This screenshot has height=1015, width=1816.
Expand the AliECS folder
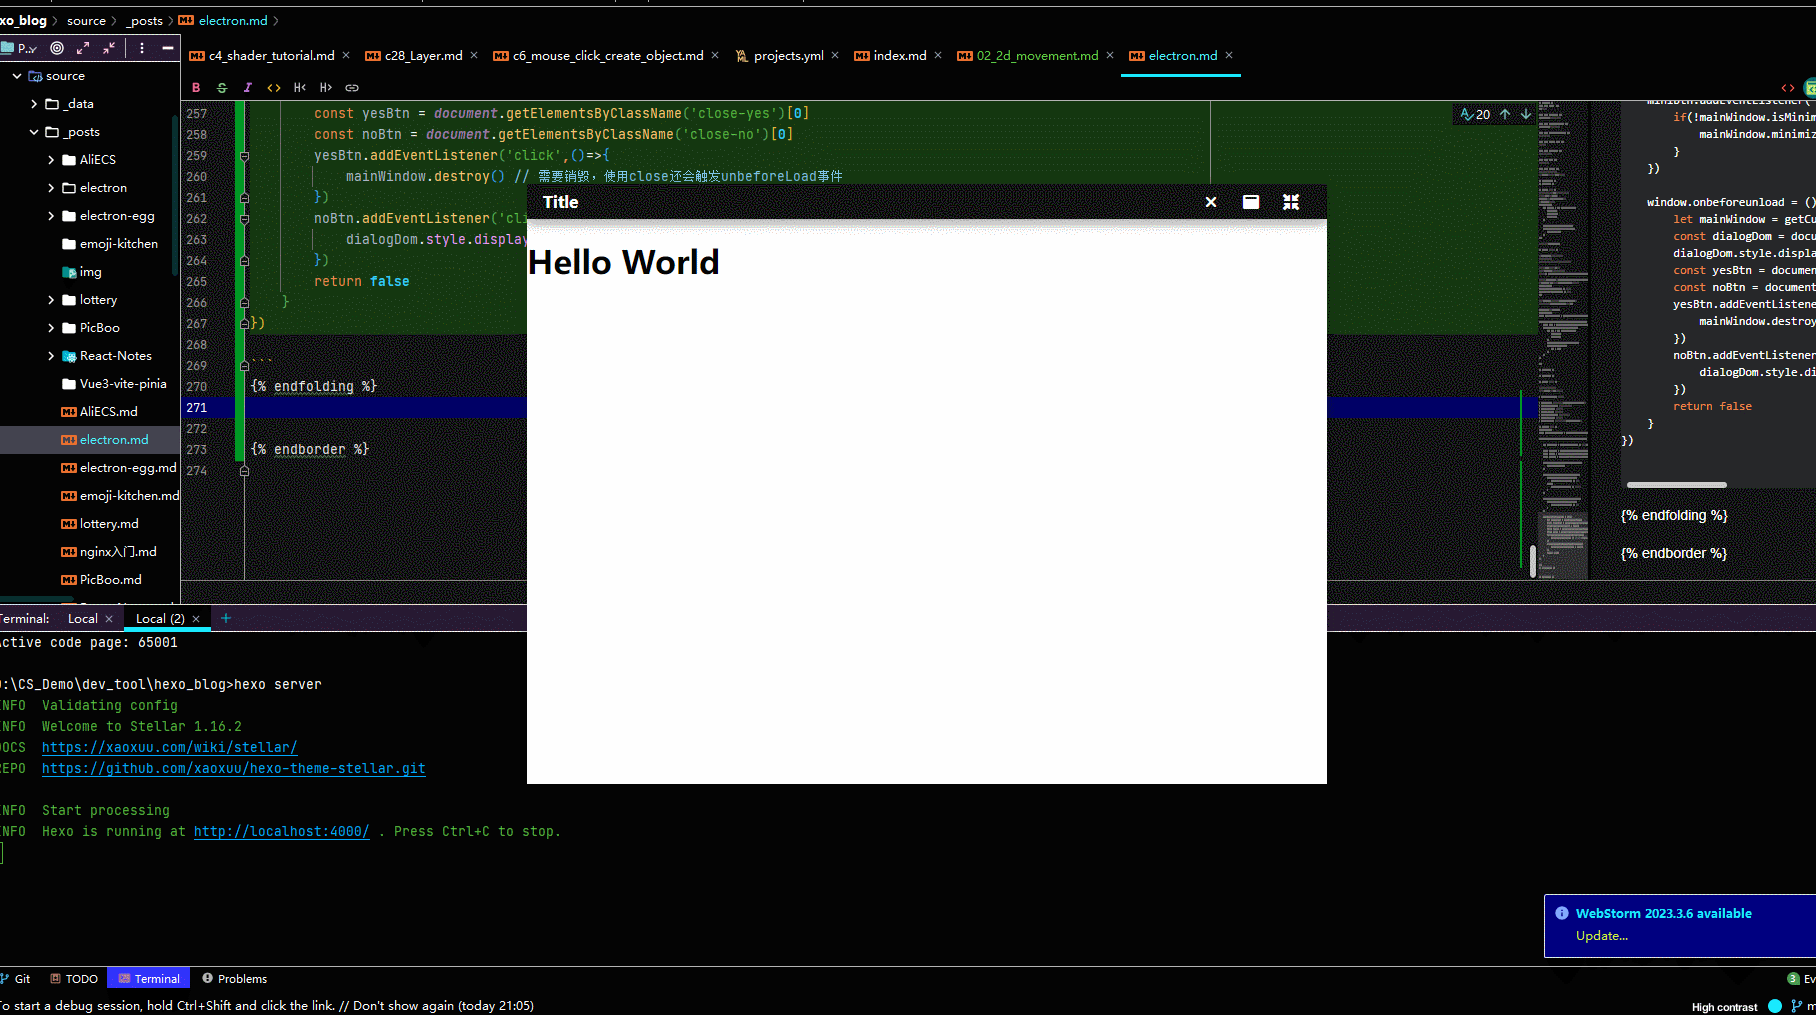(51, 160)
